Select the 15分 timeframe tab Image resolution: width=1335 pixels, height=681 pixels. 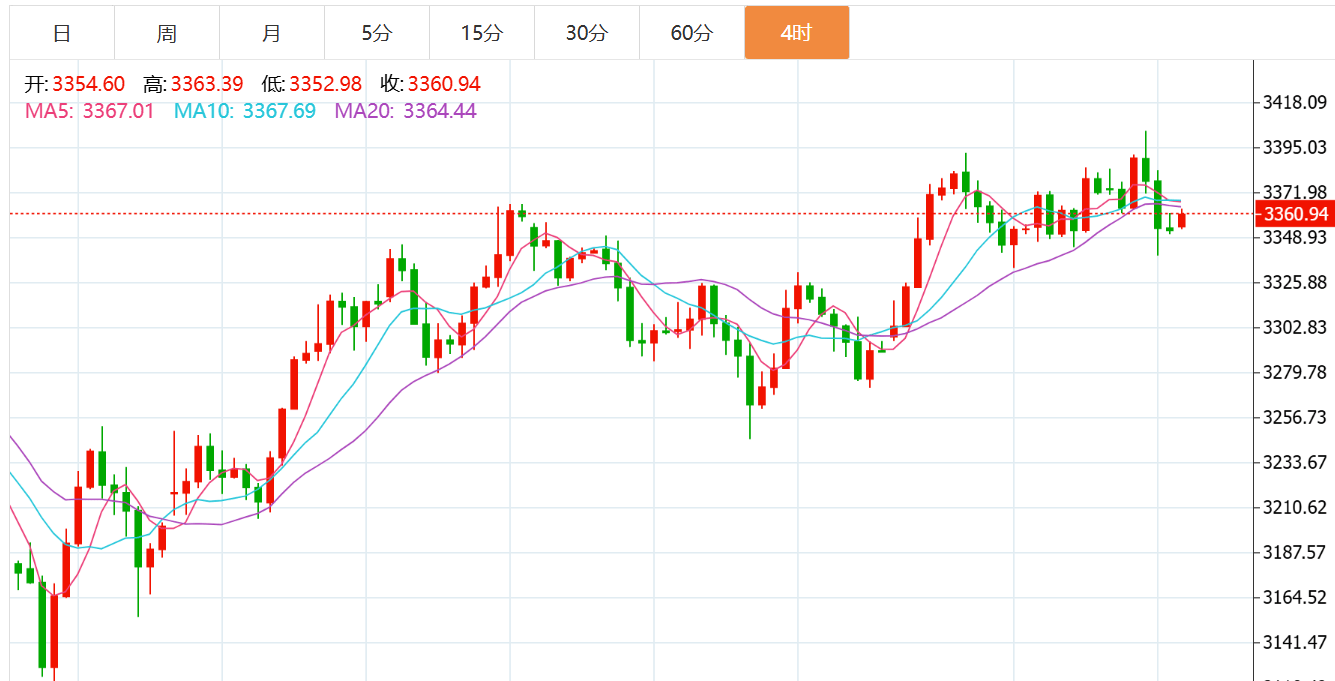(482, 33)
